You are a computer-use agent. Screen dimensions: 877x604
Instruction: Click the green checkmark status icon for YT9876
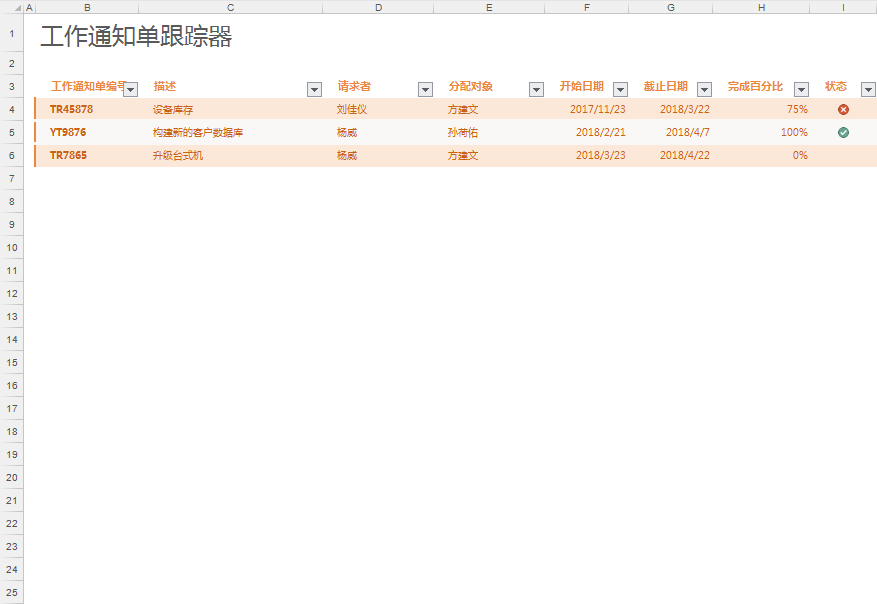click(843, 132)
